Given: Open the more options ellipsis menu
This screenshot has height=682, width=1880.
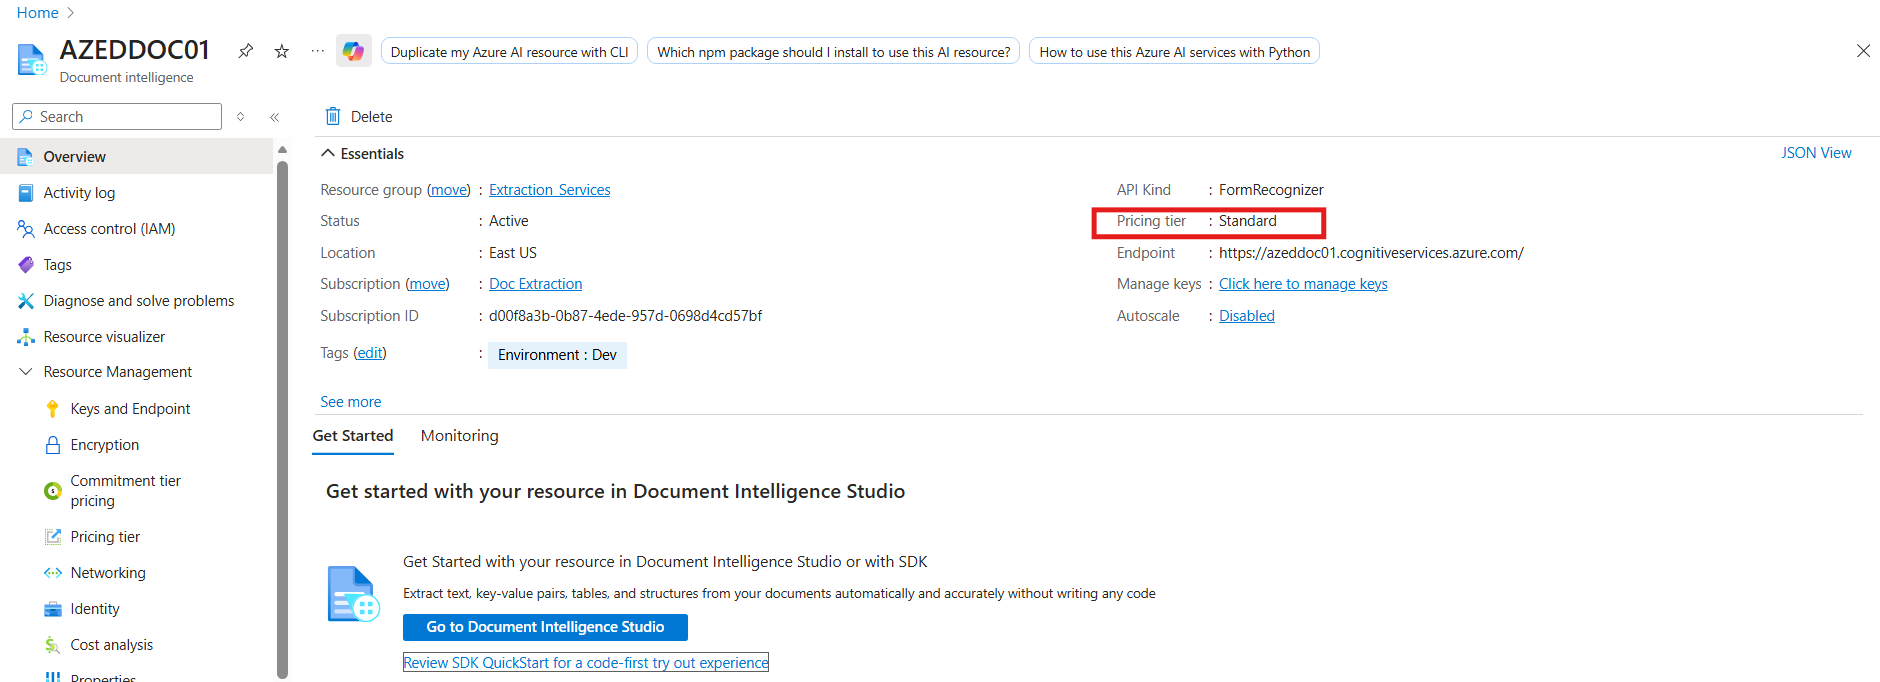Looking at the screenshot, I should [317, 51].
